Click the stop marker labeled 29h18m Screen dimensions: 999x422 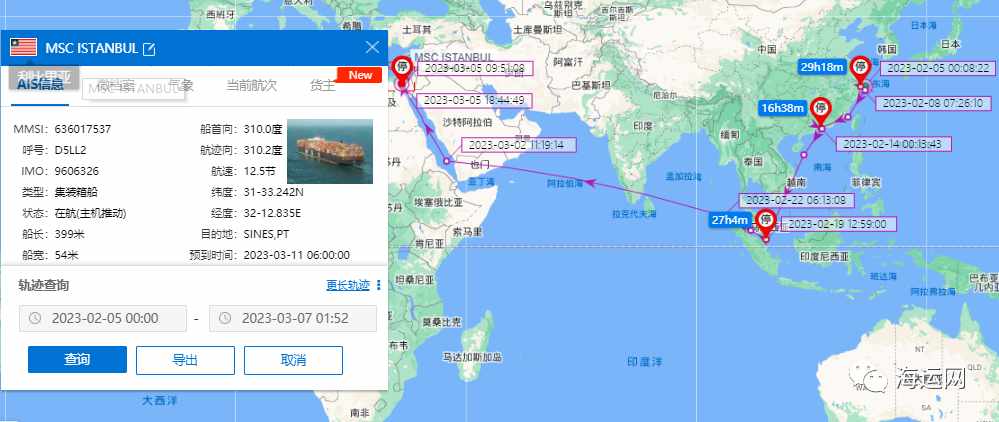coord(861,68)
